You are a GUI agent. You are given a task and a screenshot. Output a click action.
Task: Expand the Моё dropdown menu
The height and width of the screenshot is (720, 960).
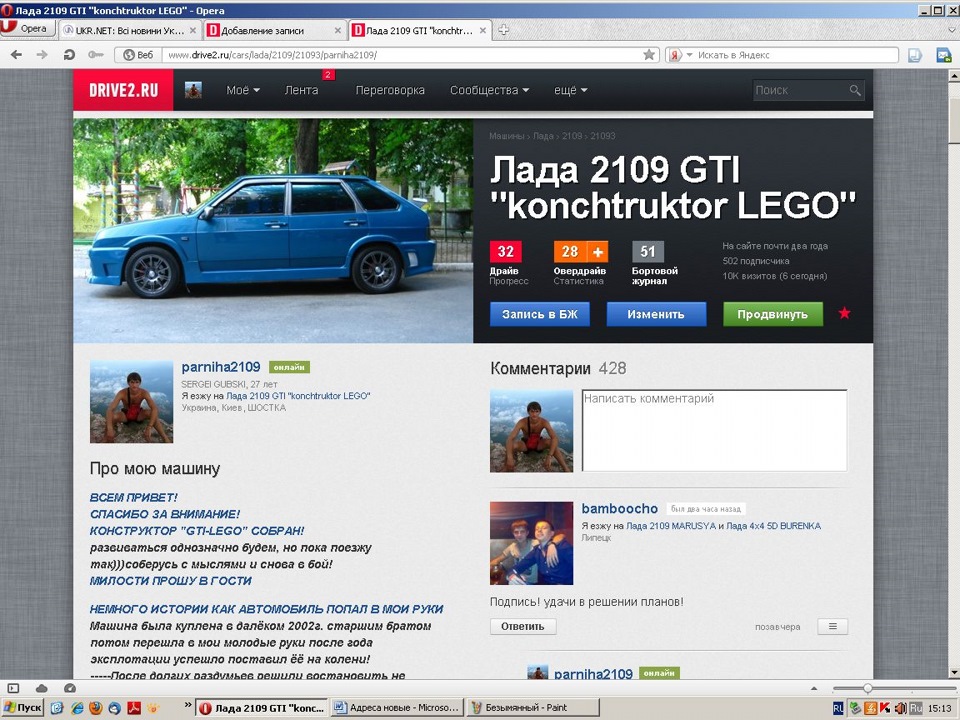pos(243,90)
